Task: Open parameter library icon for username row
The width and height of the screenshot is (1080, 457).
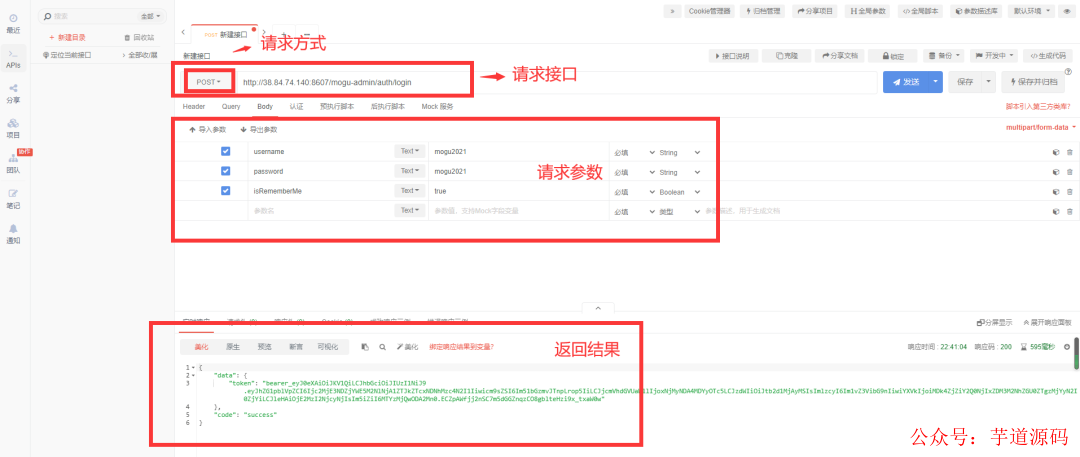Action: [x=1055, y=152]
